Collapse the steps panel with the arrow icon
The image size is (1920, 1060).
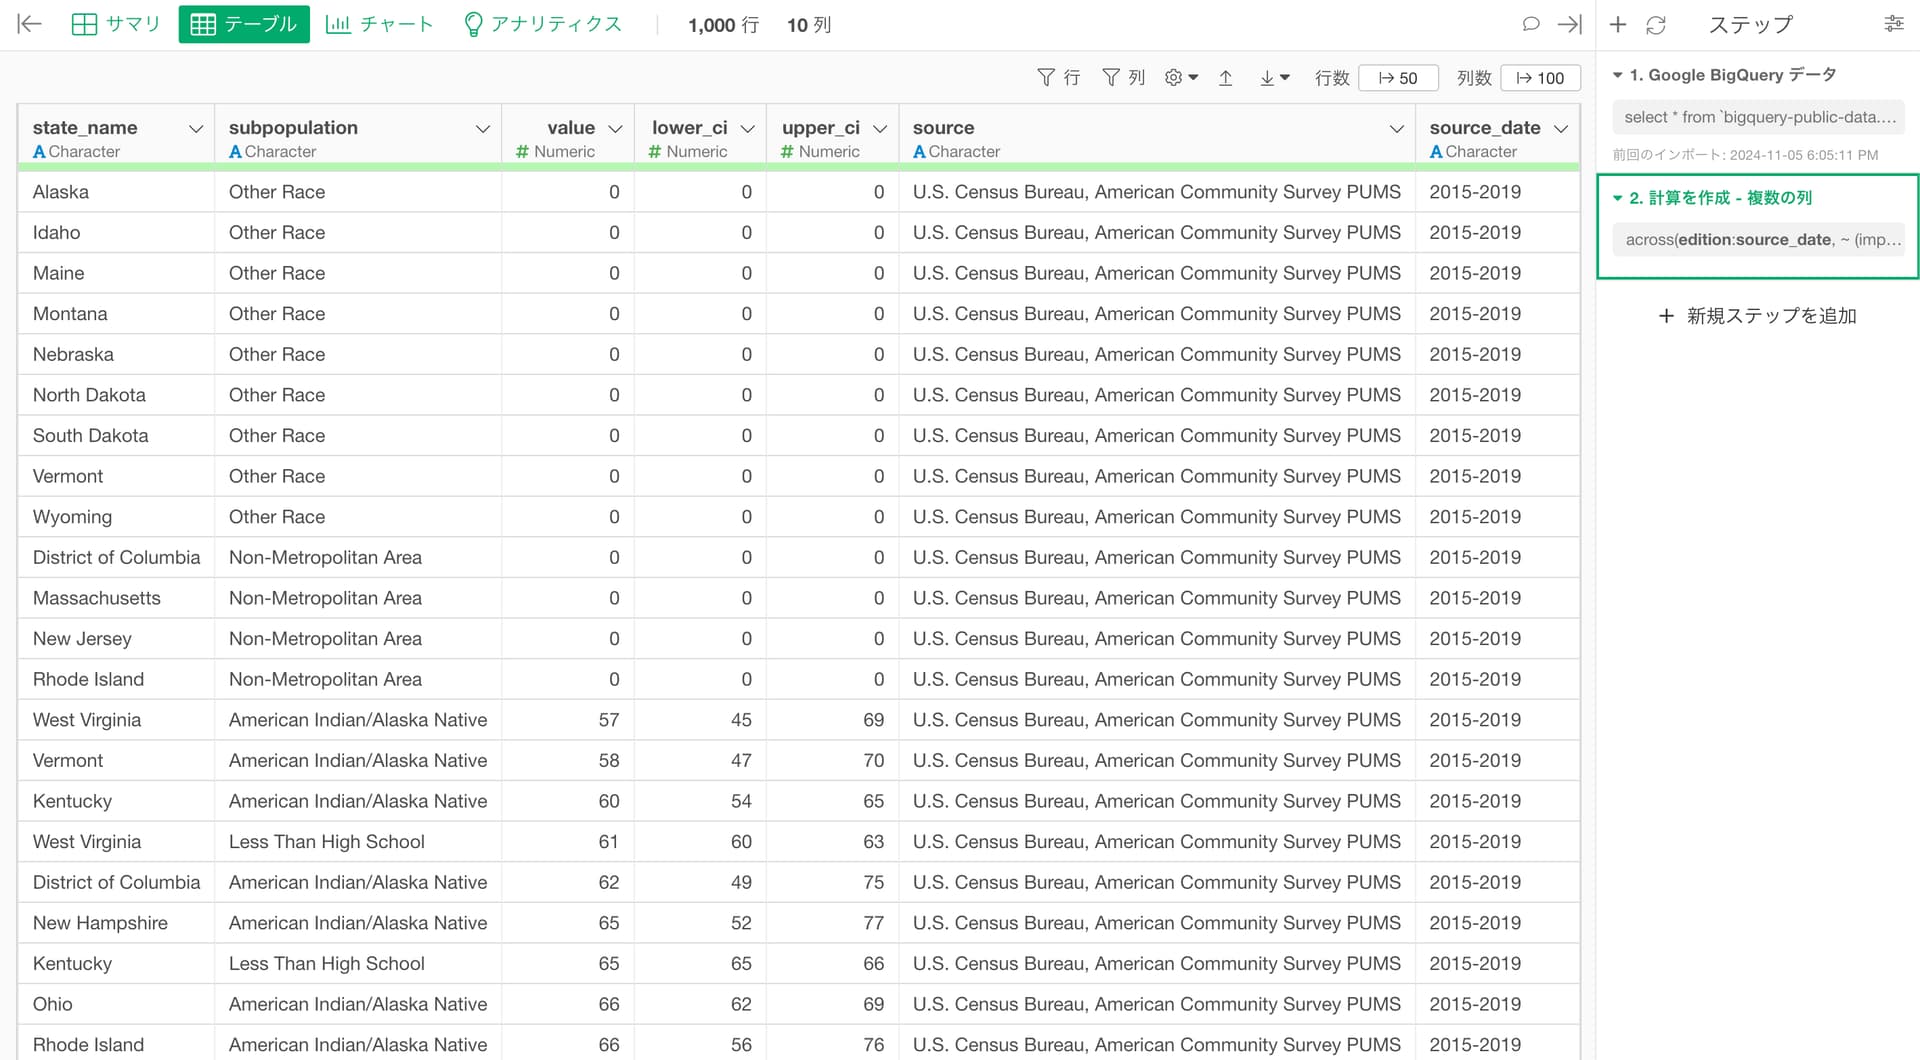(1570, 24)
